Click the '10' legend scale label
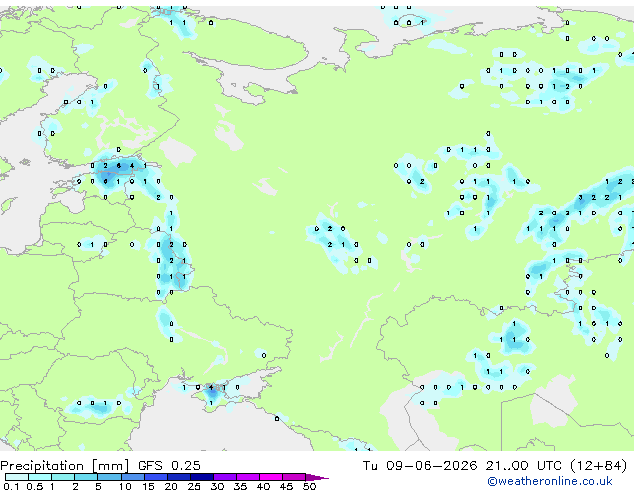 pyautogui.click(x=125, y=486)
